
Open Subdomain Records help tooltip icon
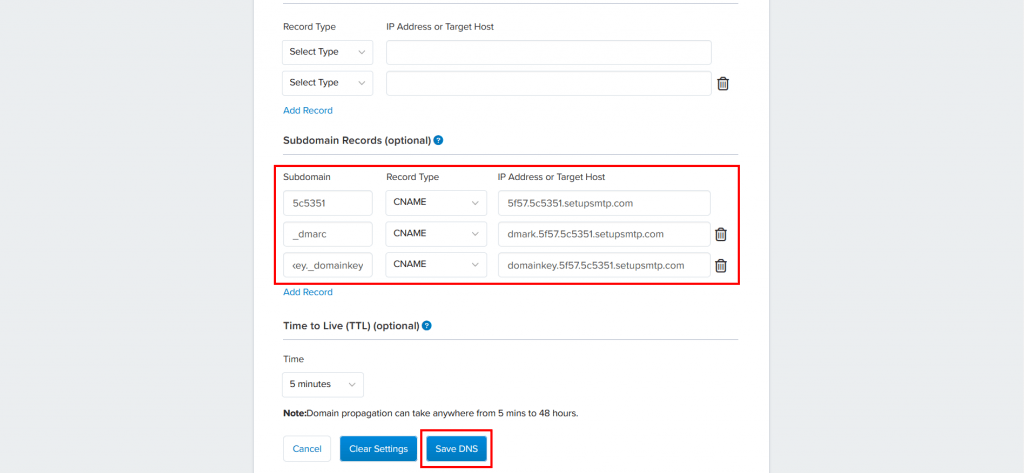438,140
